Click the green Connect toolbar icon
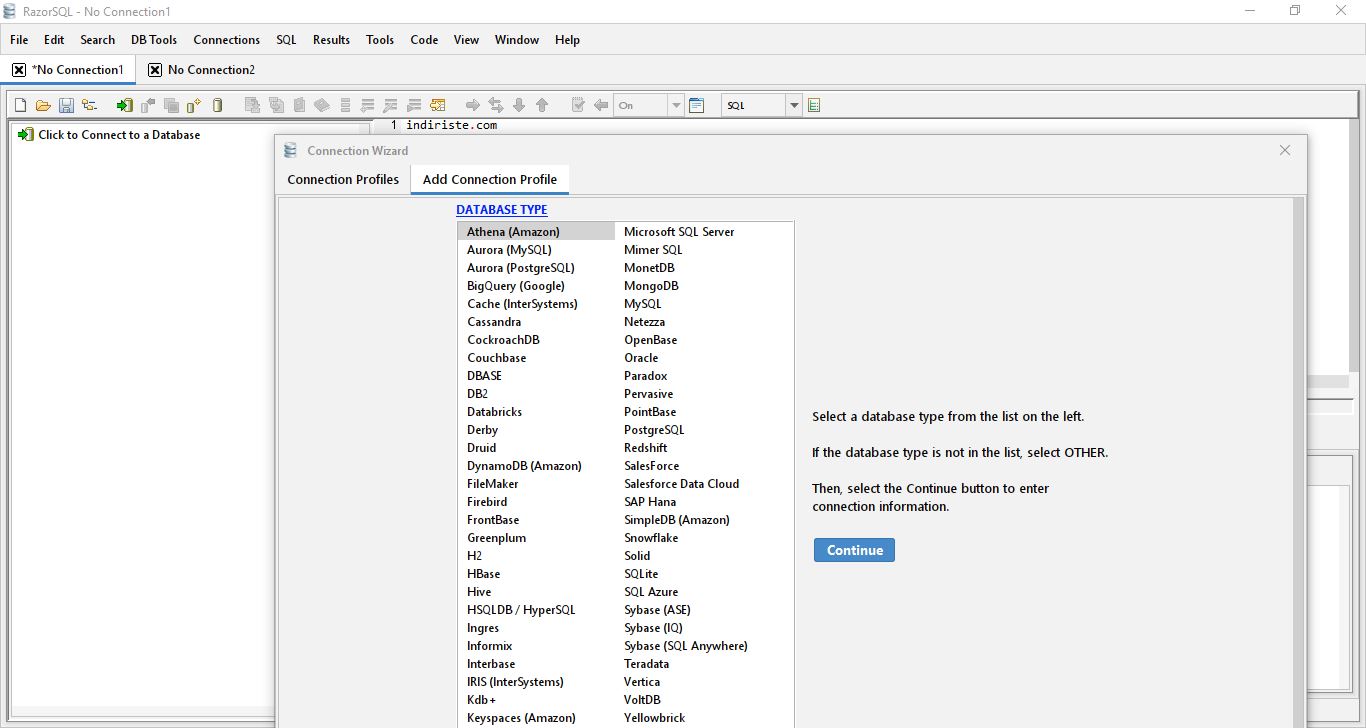The image size is (1366, 728). click(x=125, y=105)
